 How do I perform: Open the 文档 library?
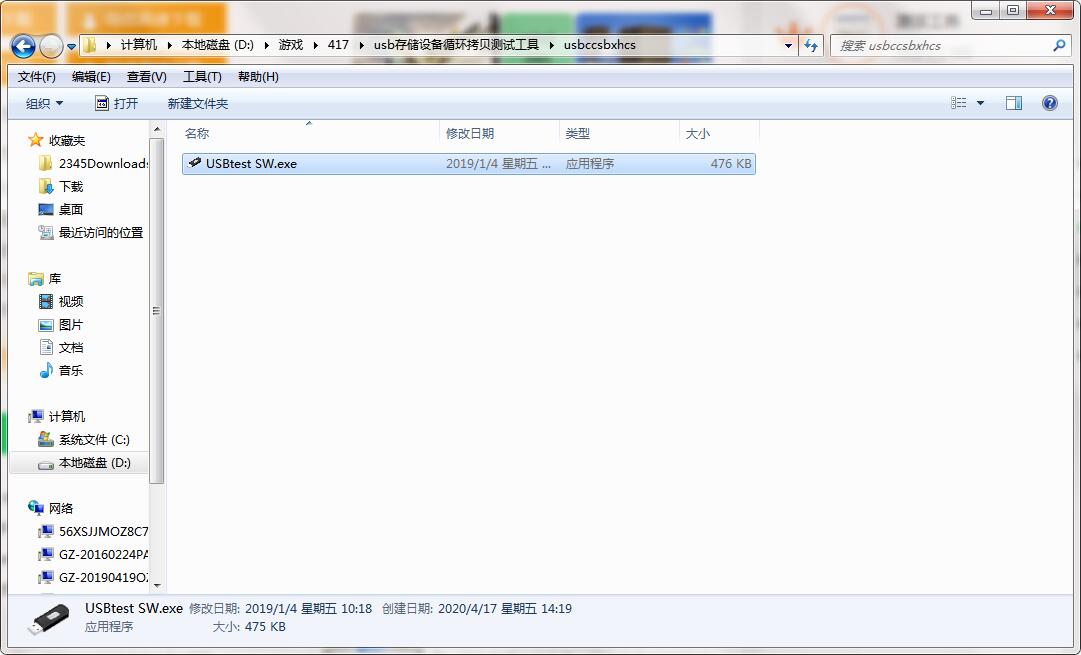click(70, 347)
